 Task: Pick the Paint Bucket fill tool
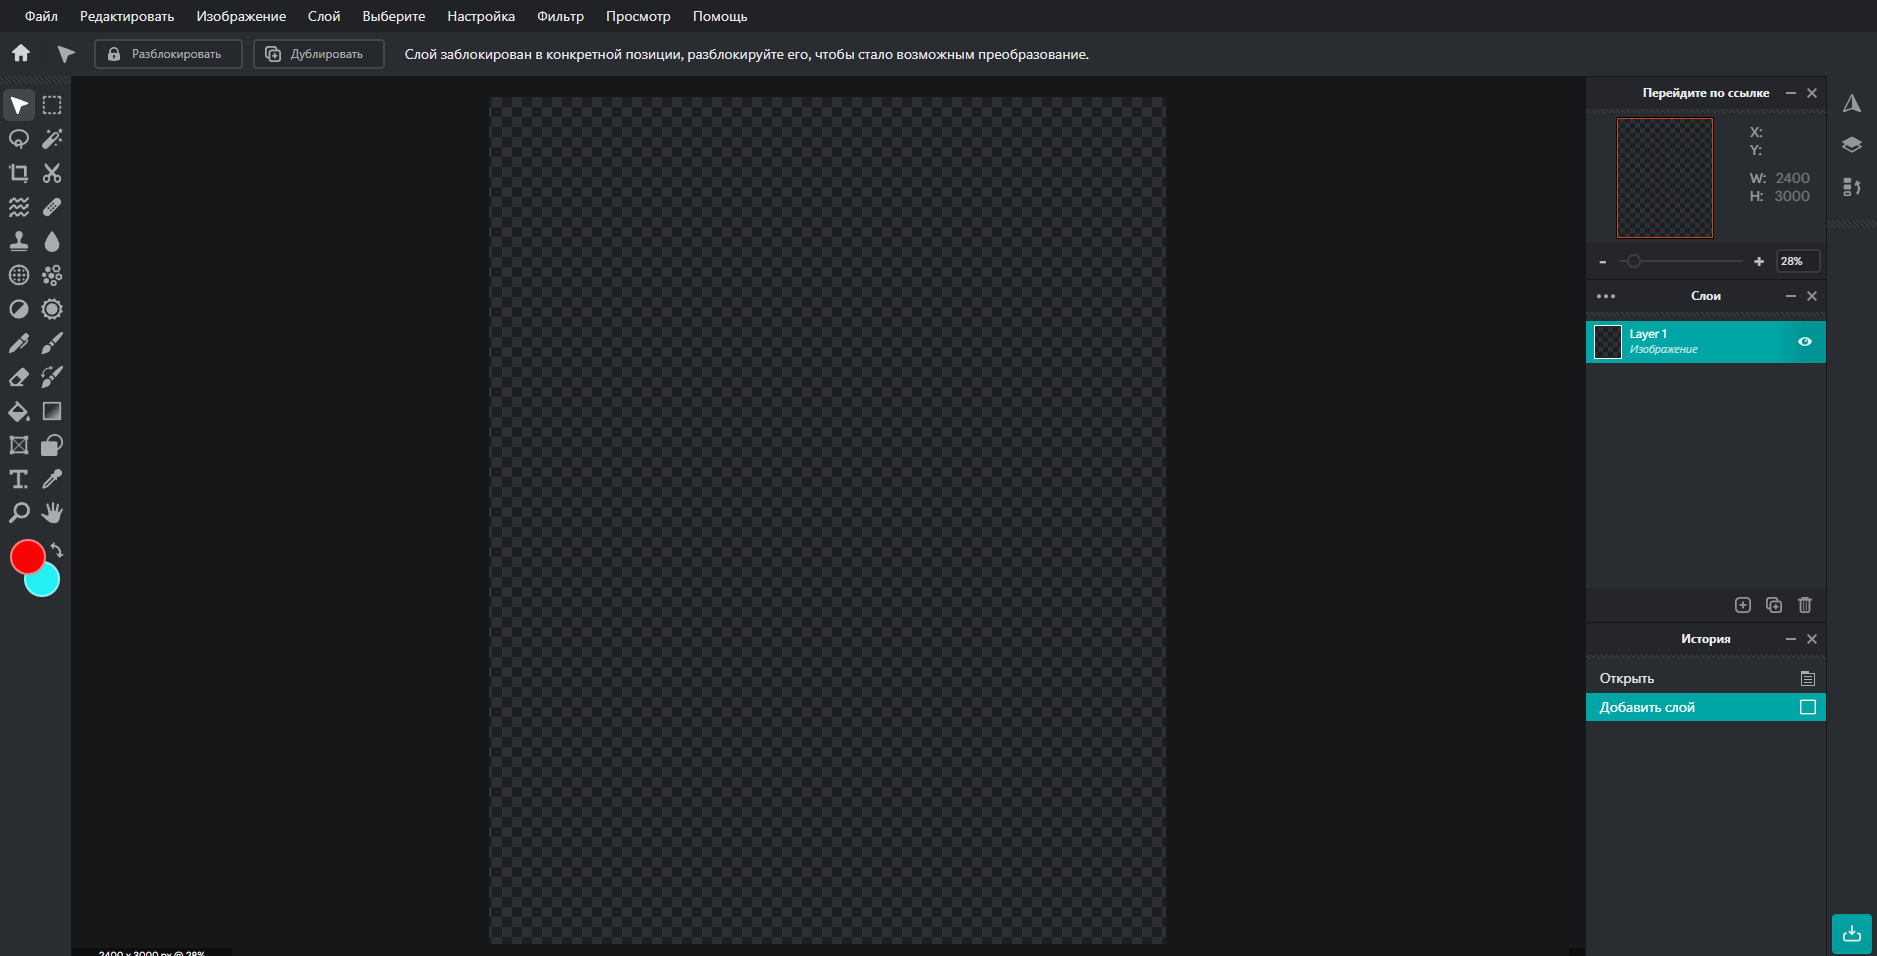(x=19, y=411)
